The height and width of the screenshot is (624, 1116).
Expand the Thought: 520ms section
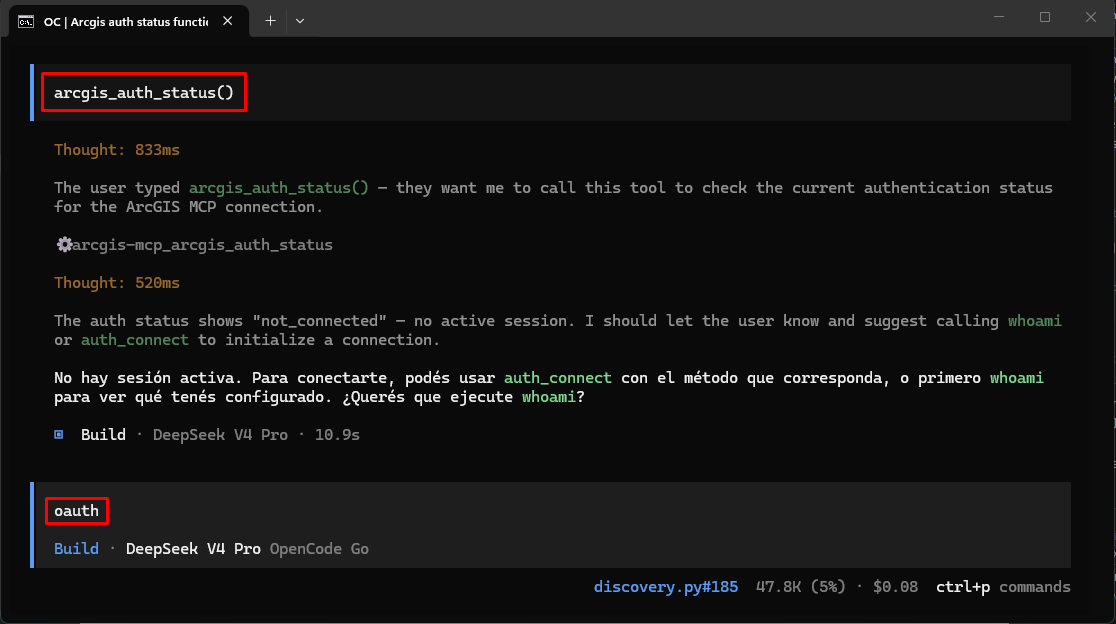click(117, 282)
